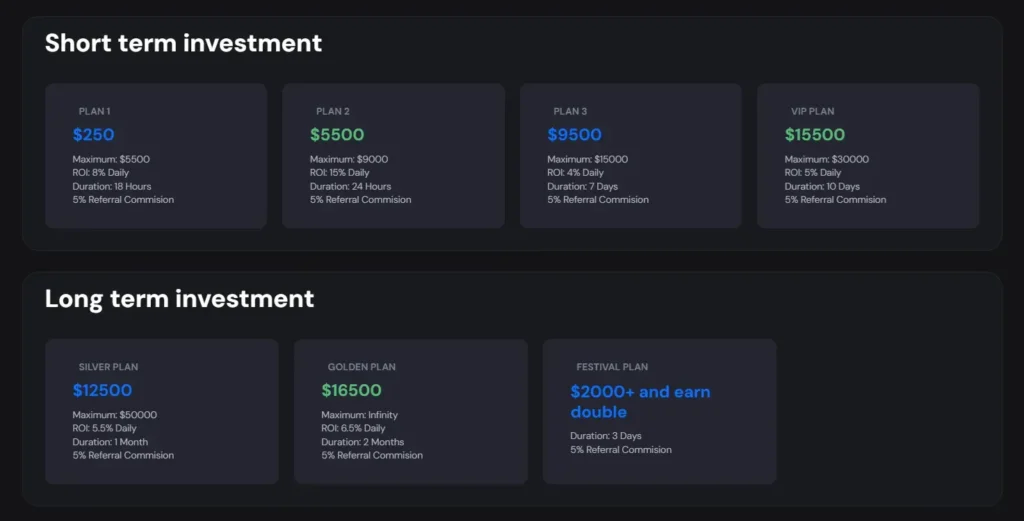Open the Golden Plan card

coord(410,411)
